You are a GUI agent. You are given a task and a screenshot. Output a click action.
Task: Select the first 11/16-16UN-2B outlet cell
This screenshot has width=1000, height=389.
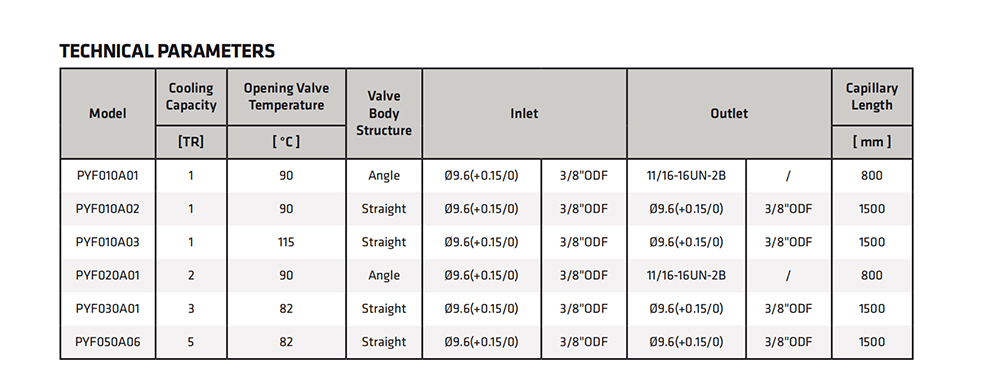click(686, 175)
